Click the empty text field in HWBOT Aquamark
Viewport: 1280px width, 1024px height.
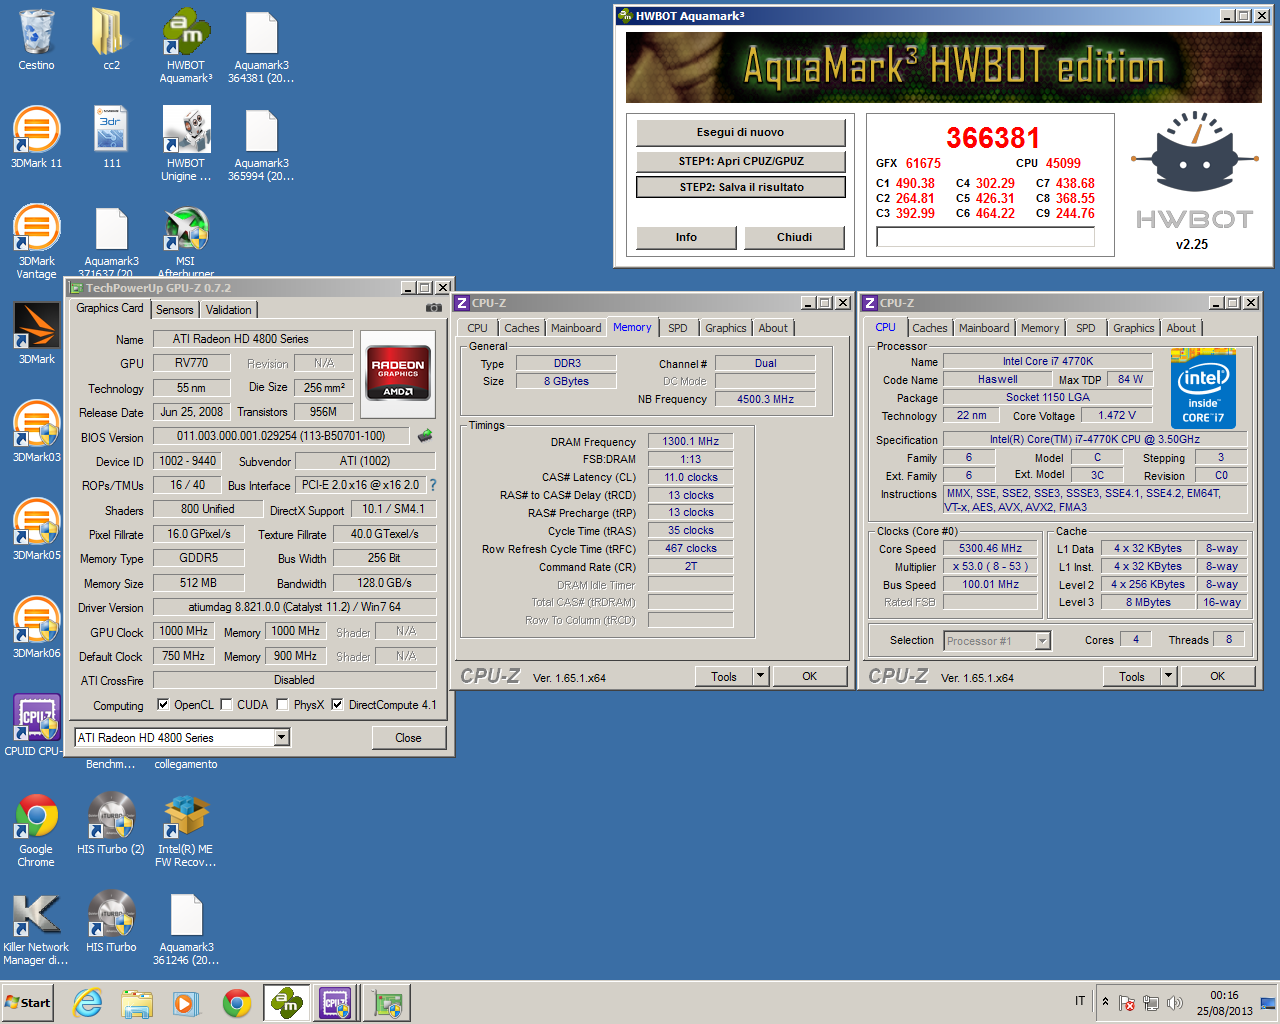point(985,237)
